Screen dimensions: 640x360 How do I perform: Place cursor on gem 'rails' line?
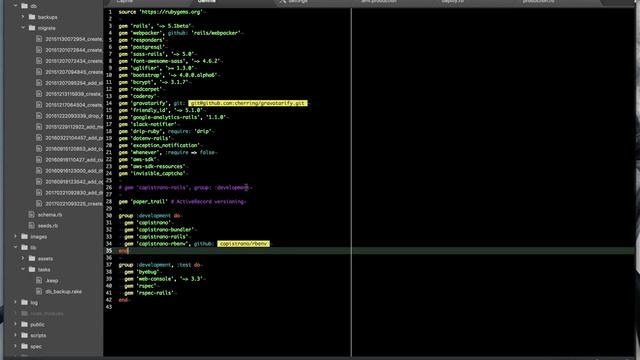click(x=154, y=26)
